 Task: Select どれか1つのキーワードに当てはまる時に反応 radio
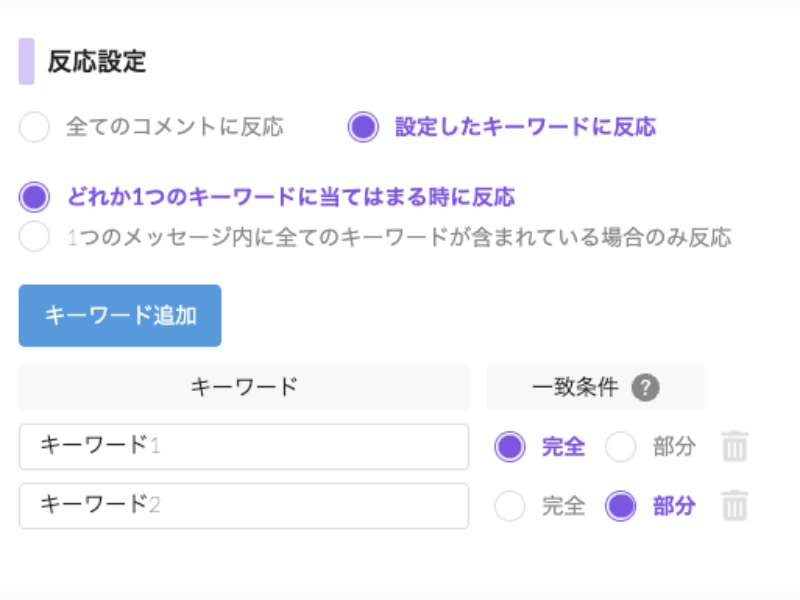pos(35,197)
